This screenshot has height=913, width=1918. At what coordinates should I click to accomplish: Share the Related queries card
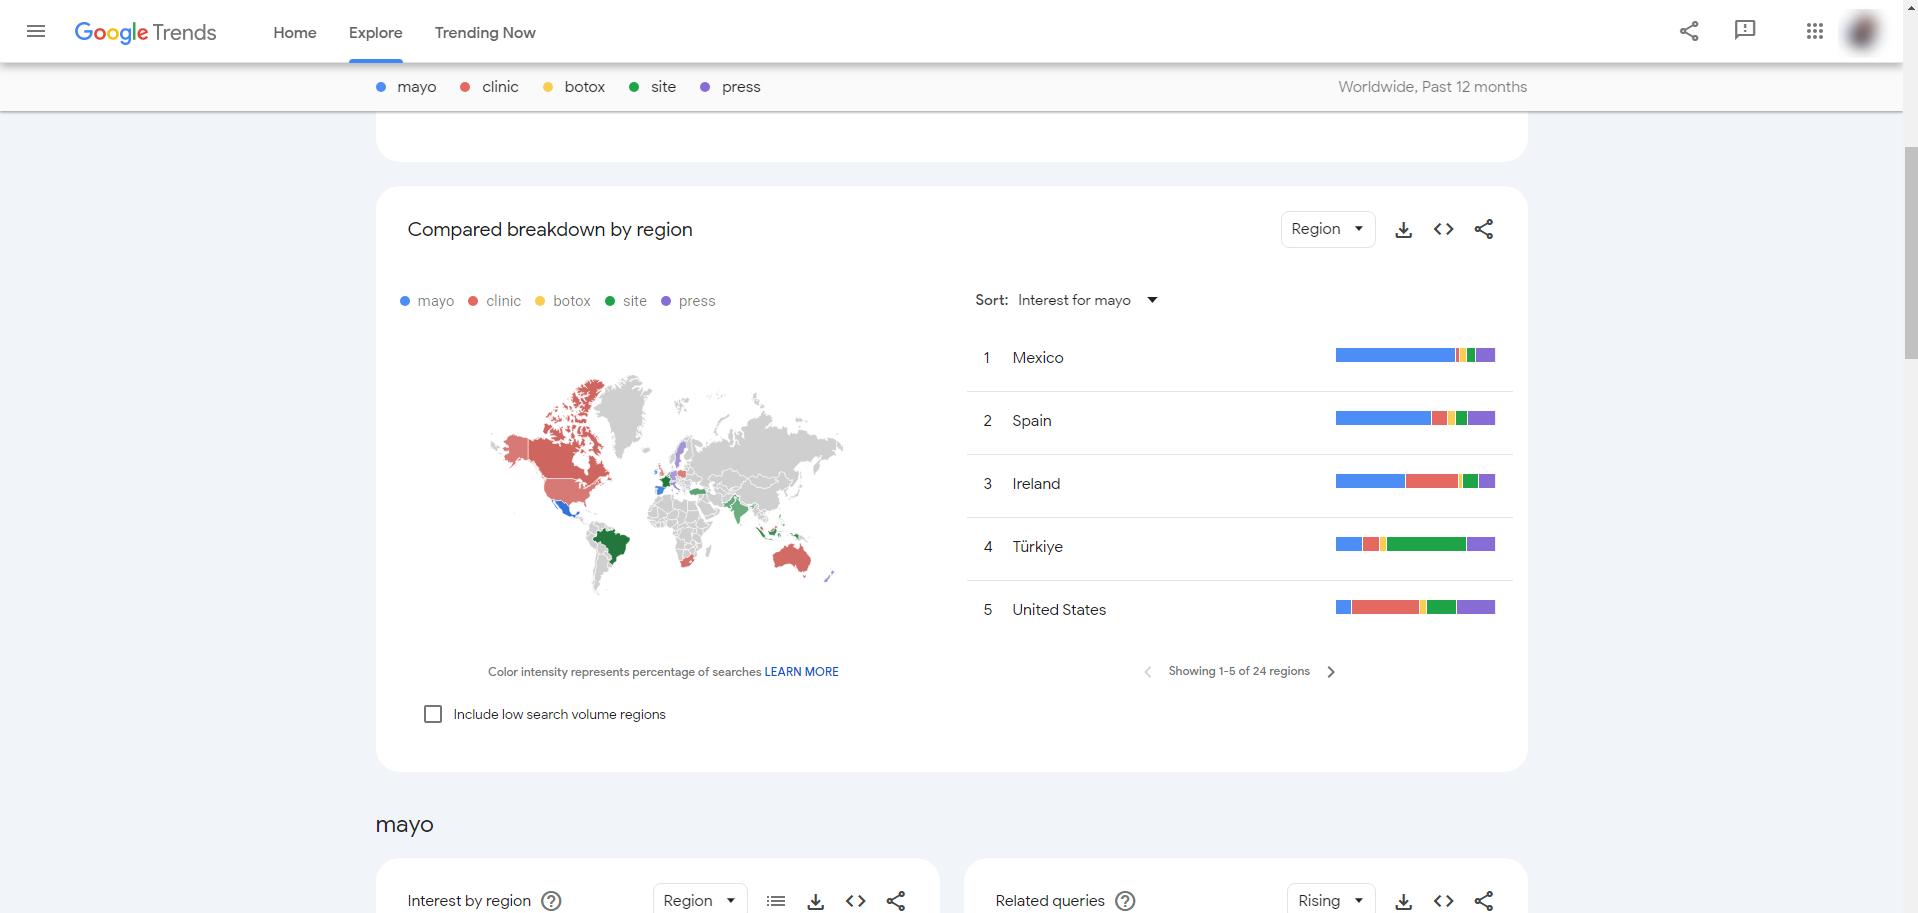1484,901
